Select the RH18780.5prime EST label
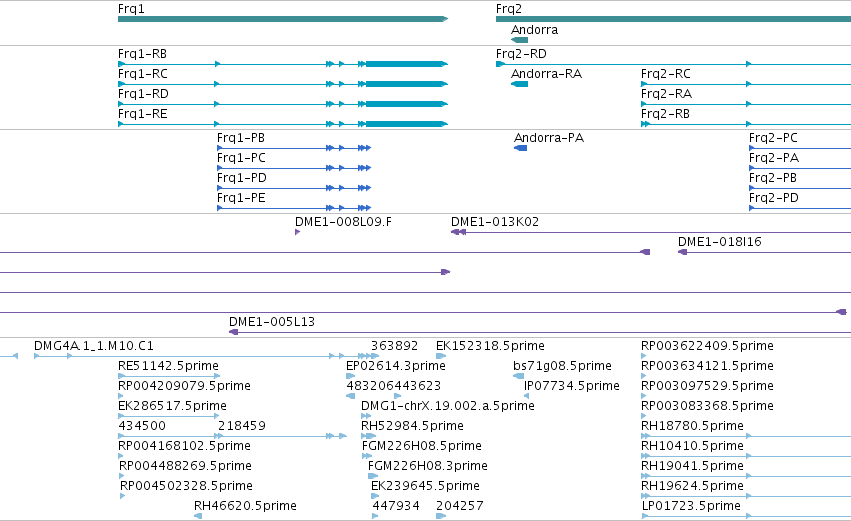 (692, 426)
